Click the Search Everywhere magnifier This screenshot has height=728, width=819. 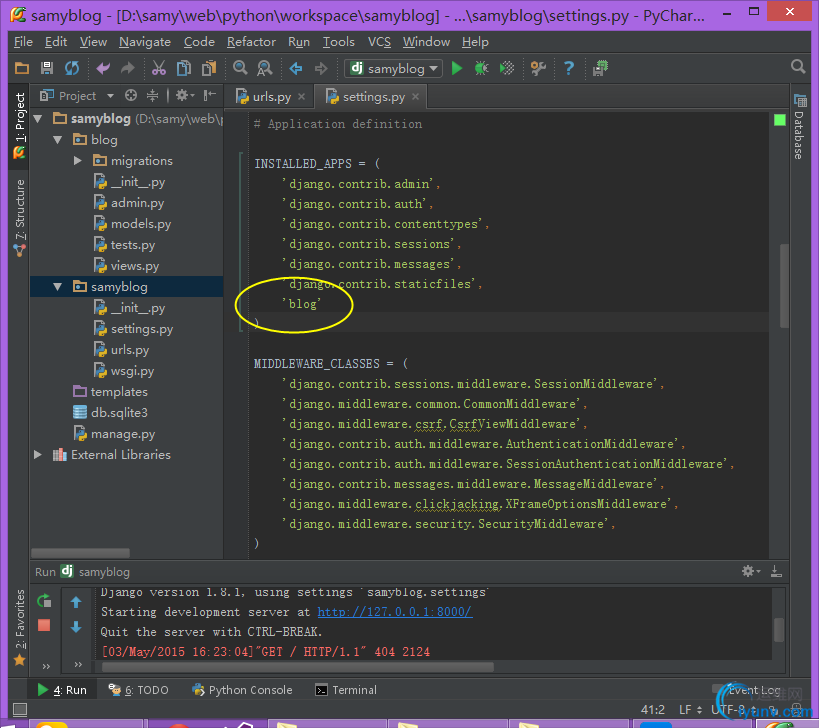point(798,67)
